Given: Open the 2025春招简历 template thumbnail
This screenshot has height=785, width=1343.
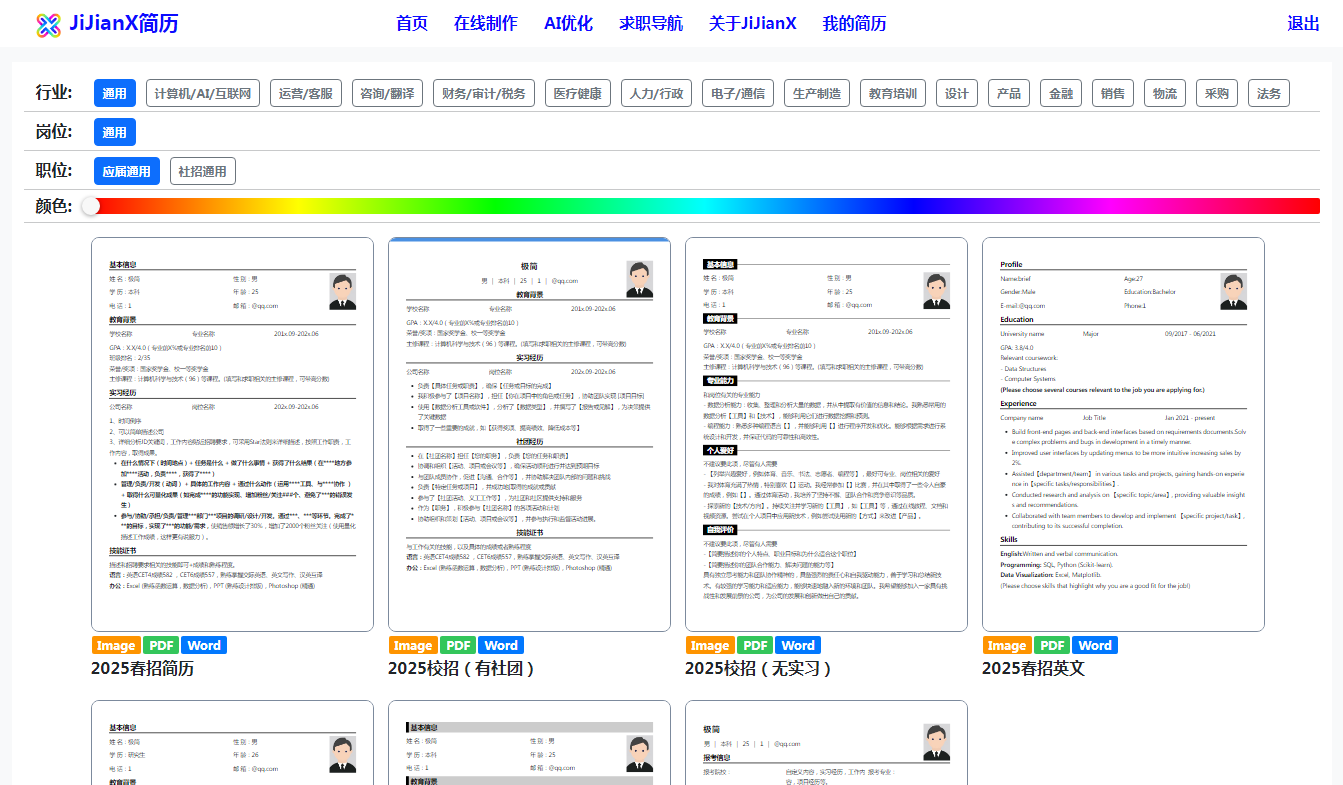Looking at the screenshot, I should coord(232,434).
